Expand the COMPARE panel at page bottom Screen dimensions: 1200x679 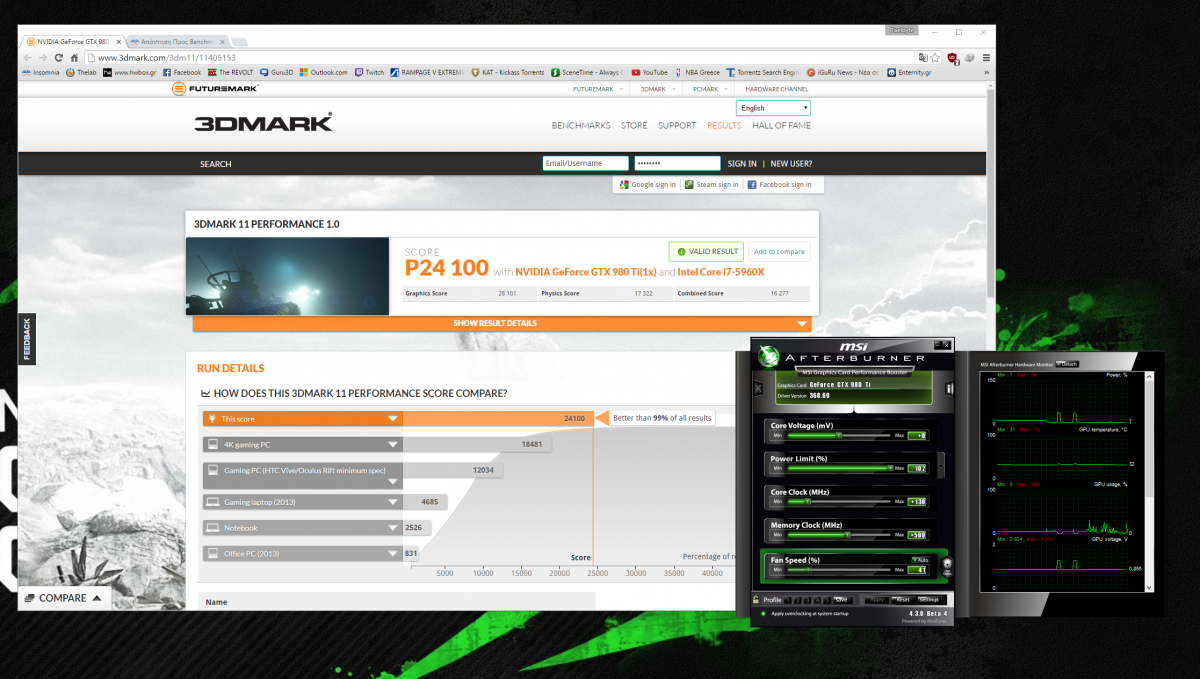point(63,598)
